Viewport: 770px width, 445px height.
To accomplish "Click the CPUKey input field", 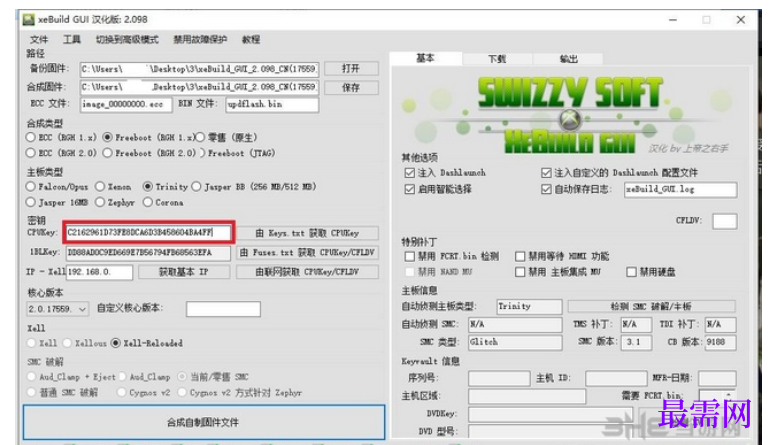I will click(148, 232).
